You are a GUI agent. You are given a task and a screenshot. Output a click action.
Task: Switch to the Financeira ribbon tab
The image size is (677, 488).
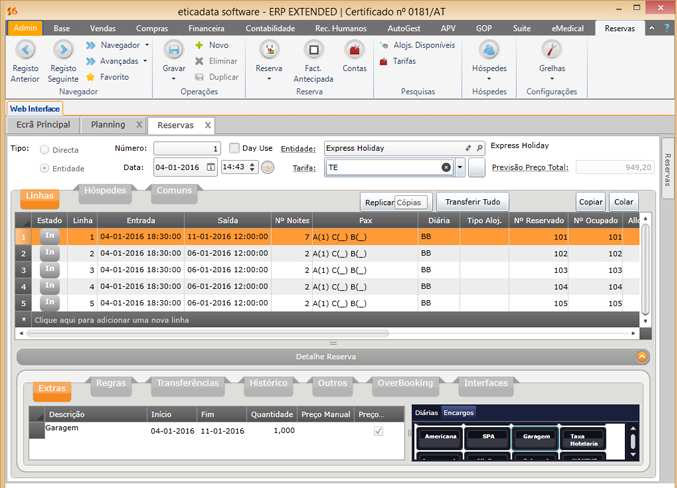206,29
